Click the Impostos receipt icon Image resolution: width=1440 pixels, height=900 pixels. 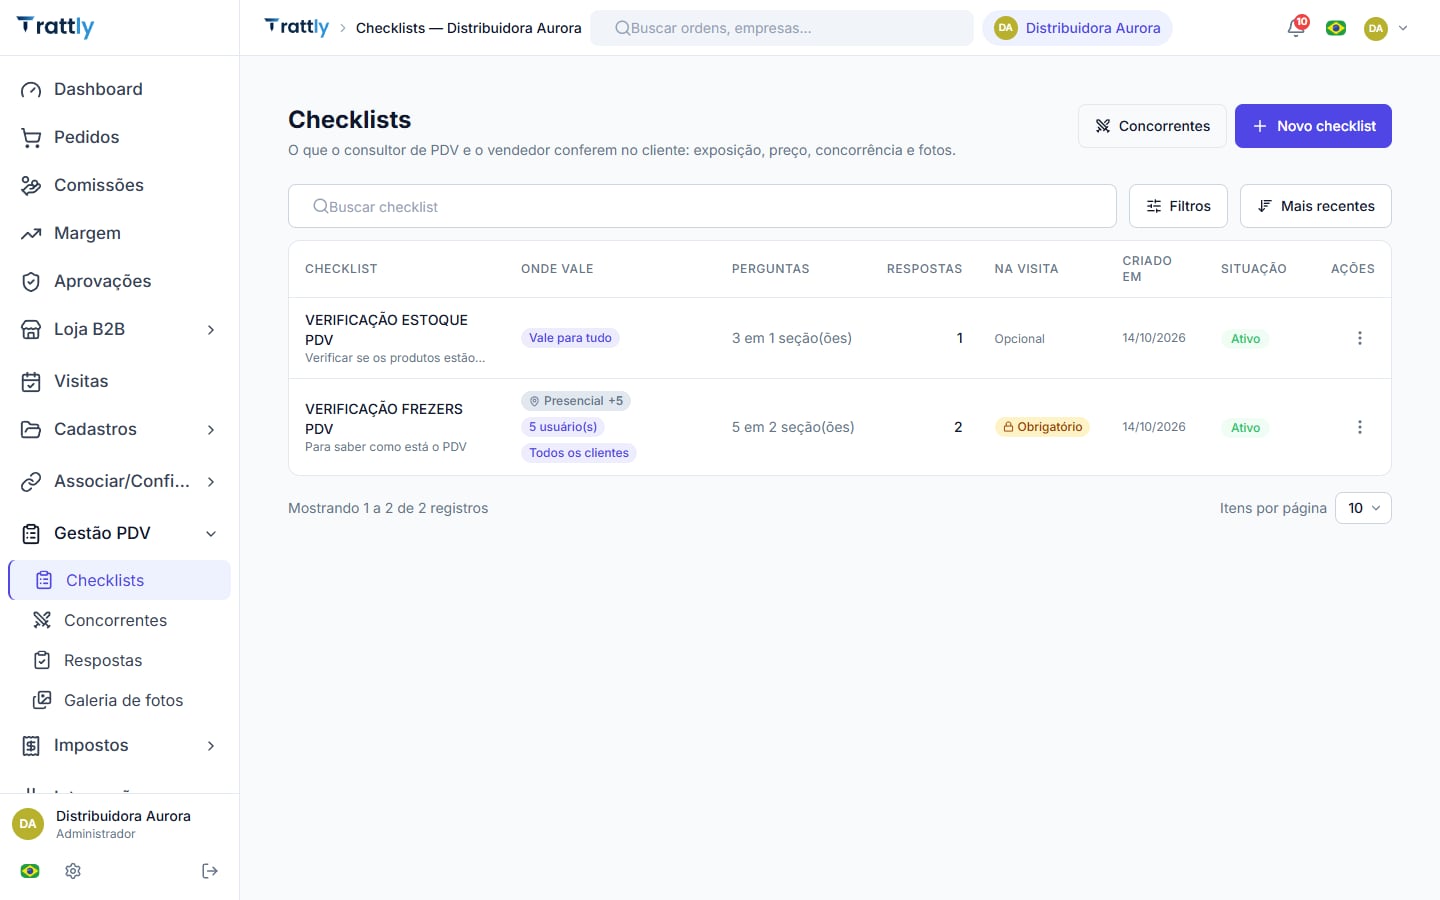(x=31, y=745)
